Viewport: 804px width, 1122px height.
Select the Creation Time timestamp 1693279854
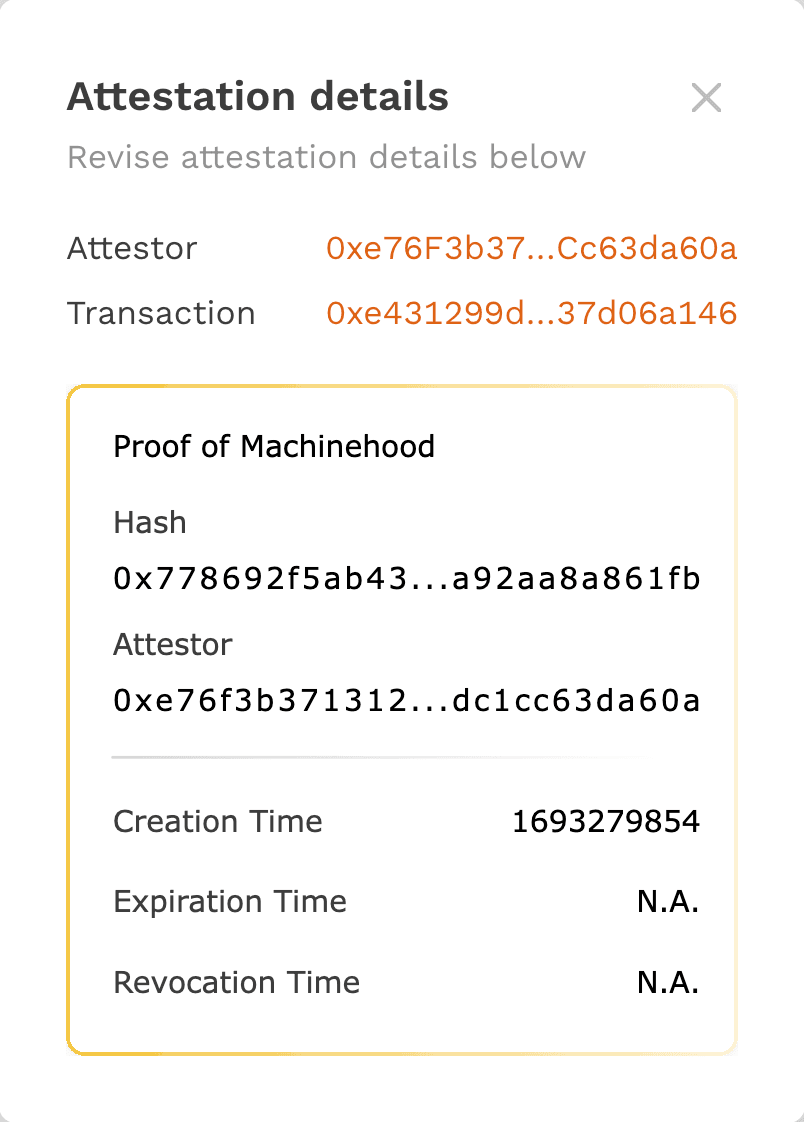[x=605, y=821]
